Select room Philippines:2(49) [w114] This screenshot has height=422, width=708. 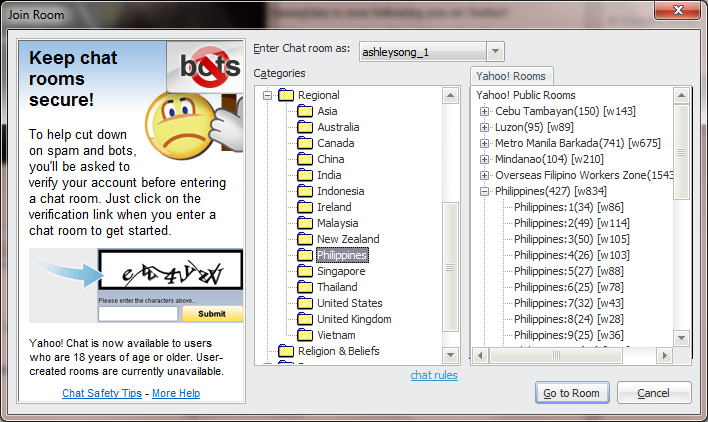click(x=572, y=223)
